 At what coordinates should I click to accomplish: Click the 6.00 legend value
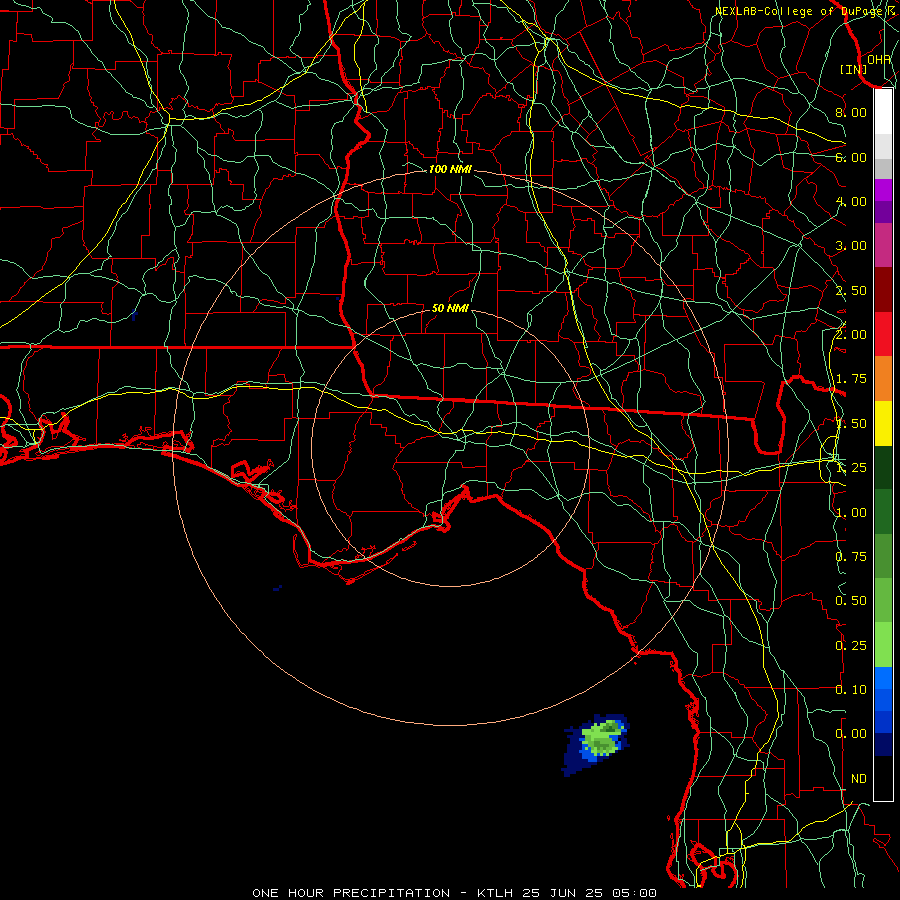(851, 157)
